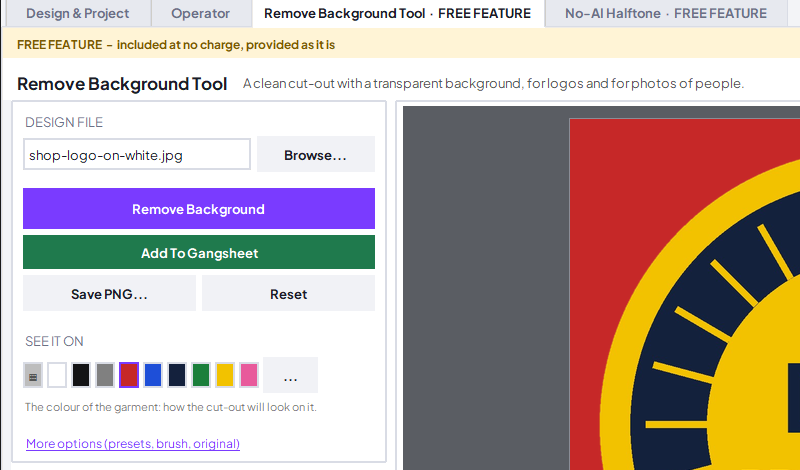This screenshot has width=800, height=470.
Task: Click the purple Remove Background button
Action: tap(199, 209)
